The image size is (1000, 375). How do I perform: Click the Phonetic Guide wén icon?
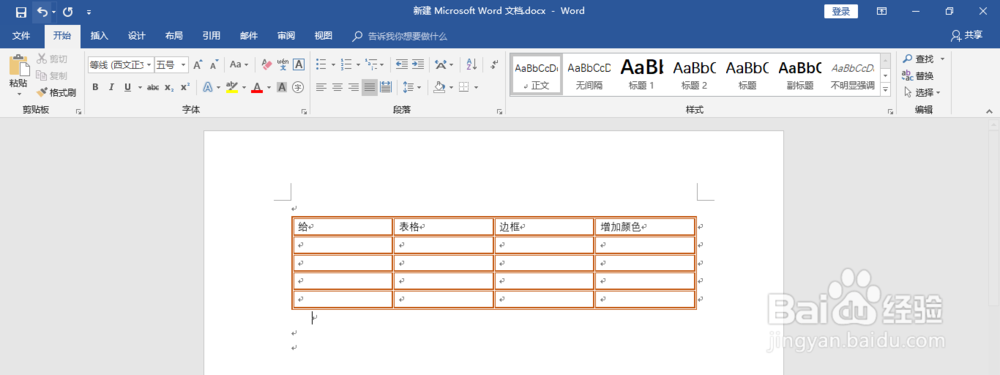point(283,64)
